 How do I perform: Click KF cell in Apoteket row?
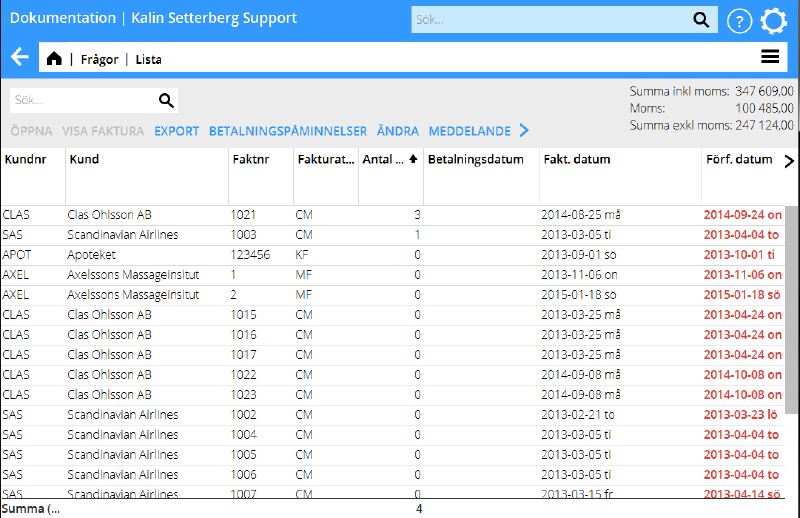pyautogui.click(x=302, y=255)
